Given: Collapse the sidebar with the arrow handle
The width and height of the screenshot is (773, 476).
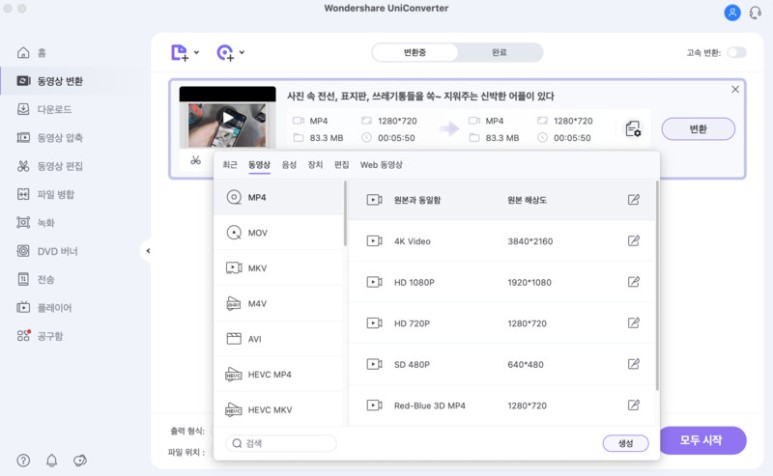Looking at the screenshot, I should pyautogui.click(x=147, y=251).
